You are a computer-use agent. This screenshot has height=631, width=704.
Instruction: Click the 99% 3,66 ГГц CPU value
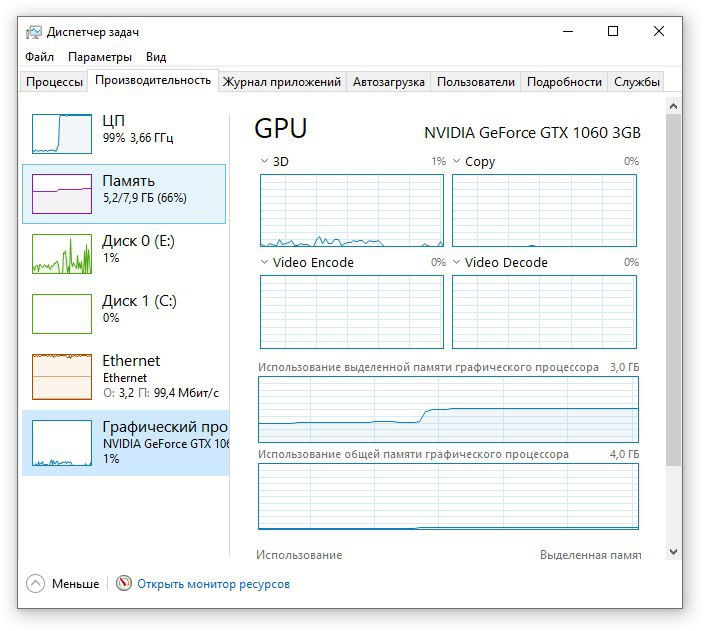pyautogui.click(x=138, y=138)
